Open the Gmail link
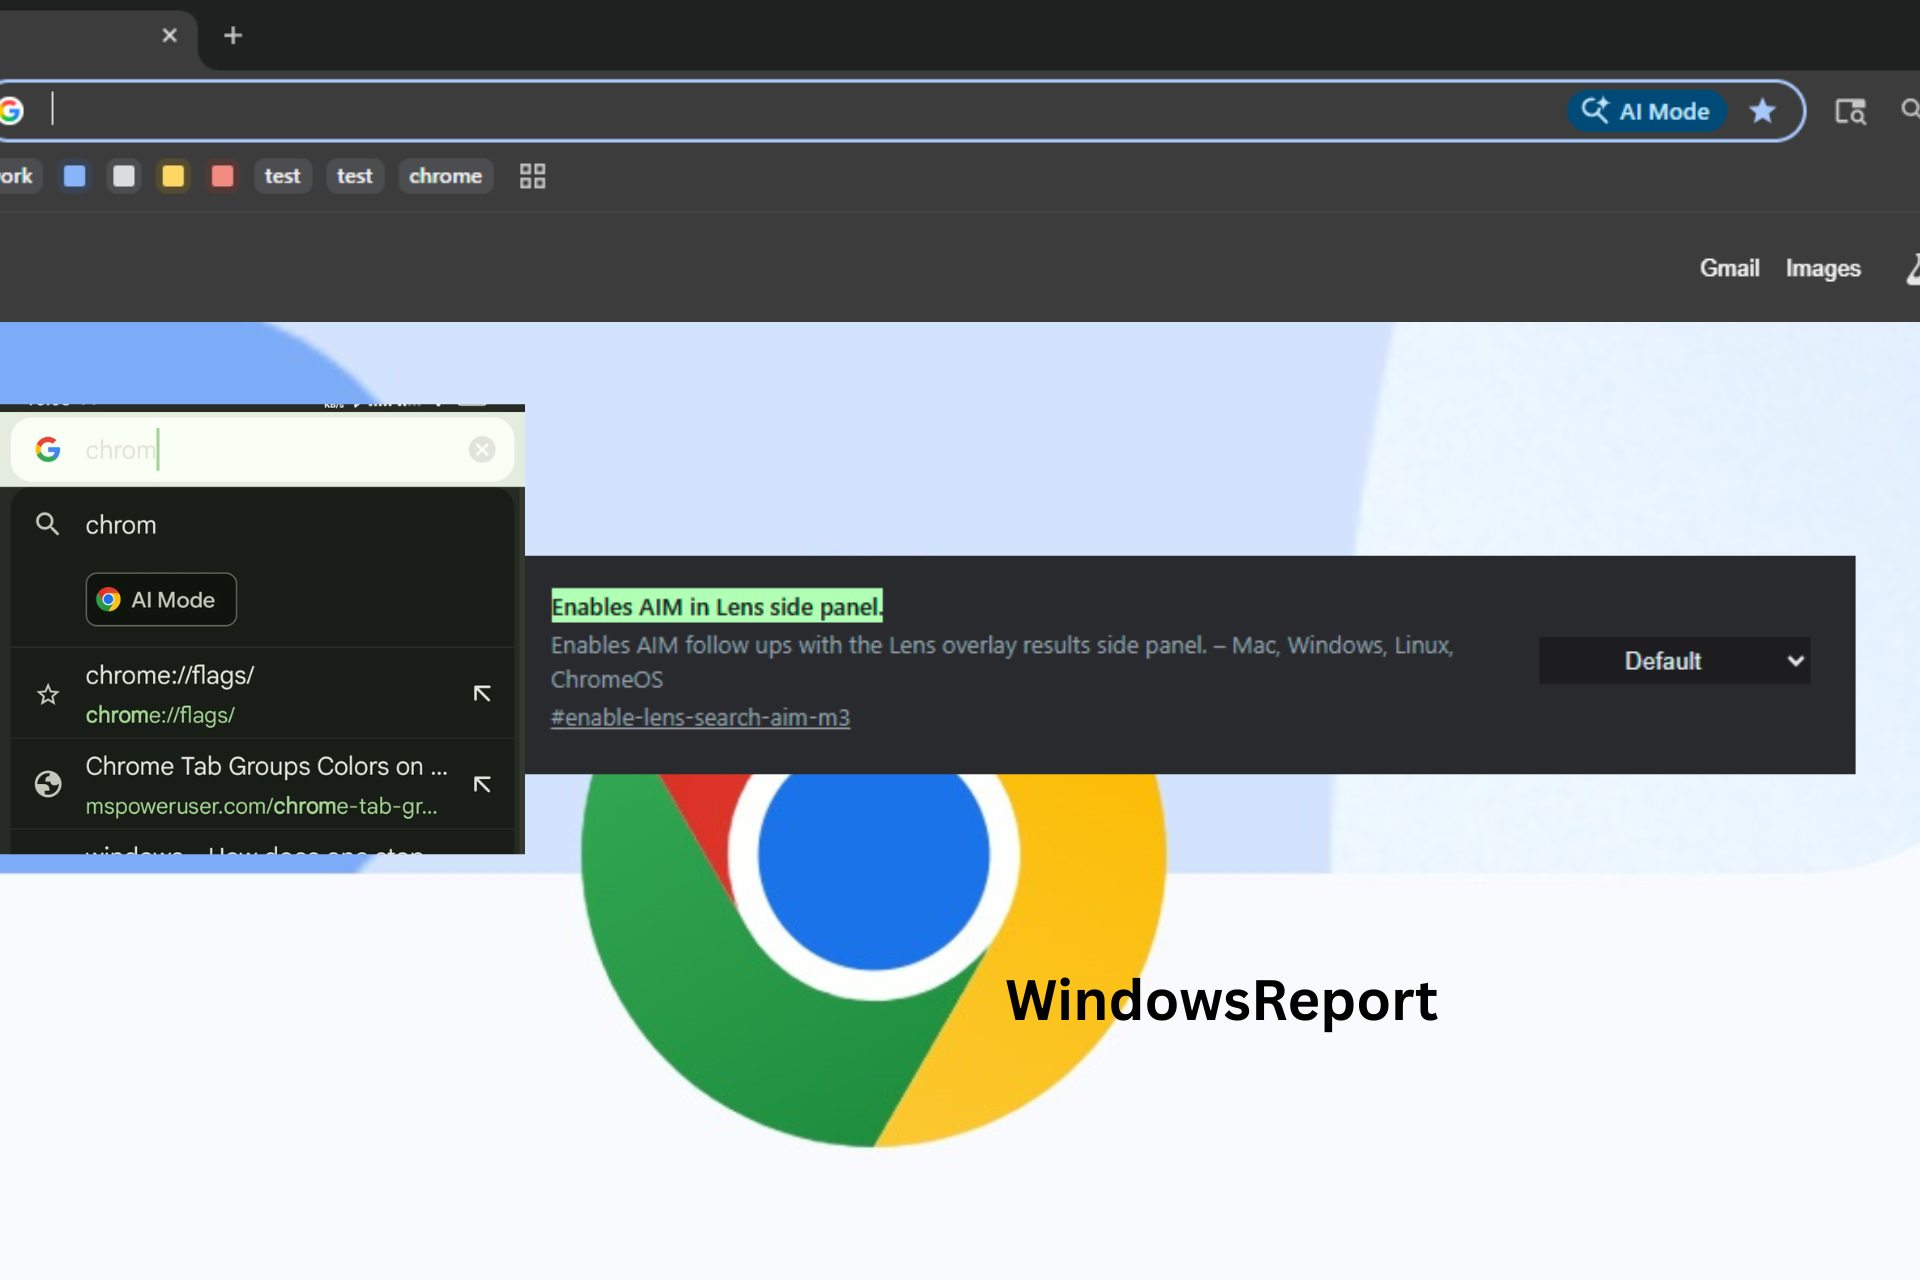The image size is (1920, 1280). pos(1729,268)
